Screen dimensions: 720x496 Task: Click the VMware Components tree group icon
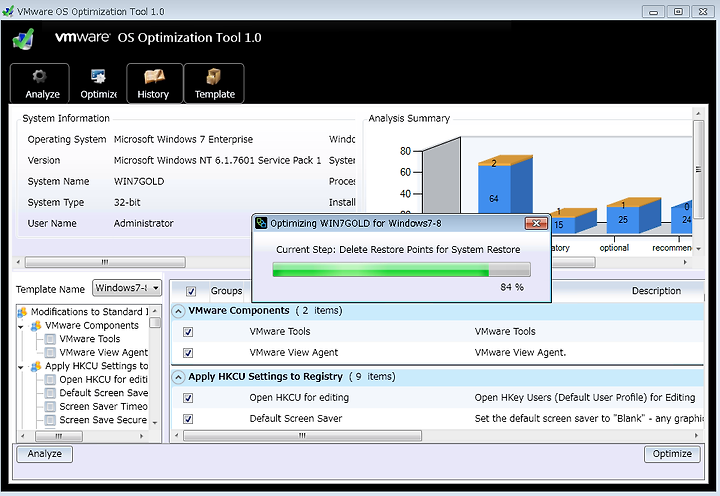(x=36, y=326)
